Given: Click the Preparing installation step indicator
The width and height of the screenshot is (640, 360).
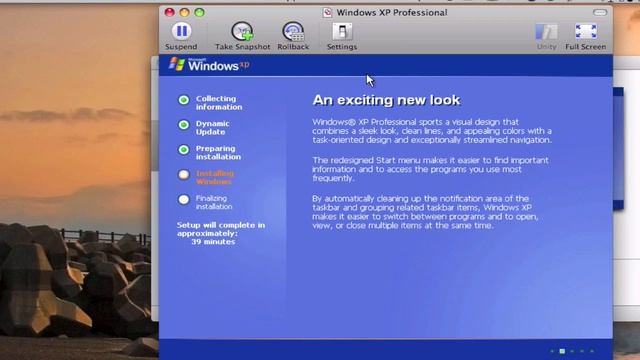Looking at the screenshot, I should point(184,150).
